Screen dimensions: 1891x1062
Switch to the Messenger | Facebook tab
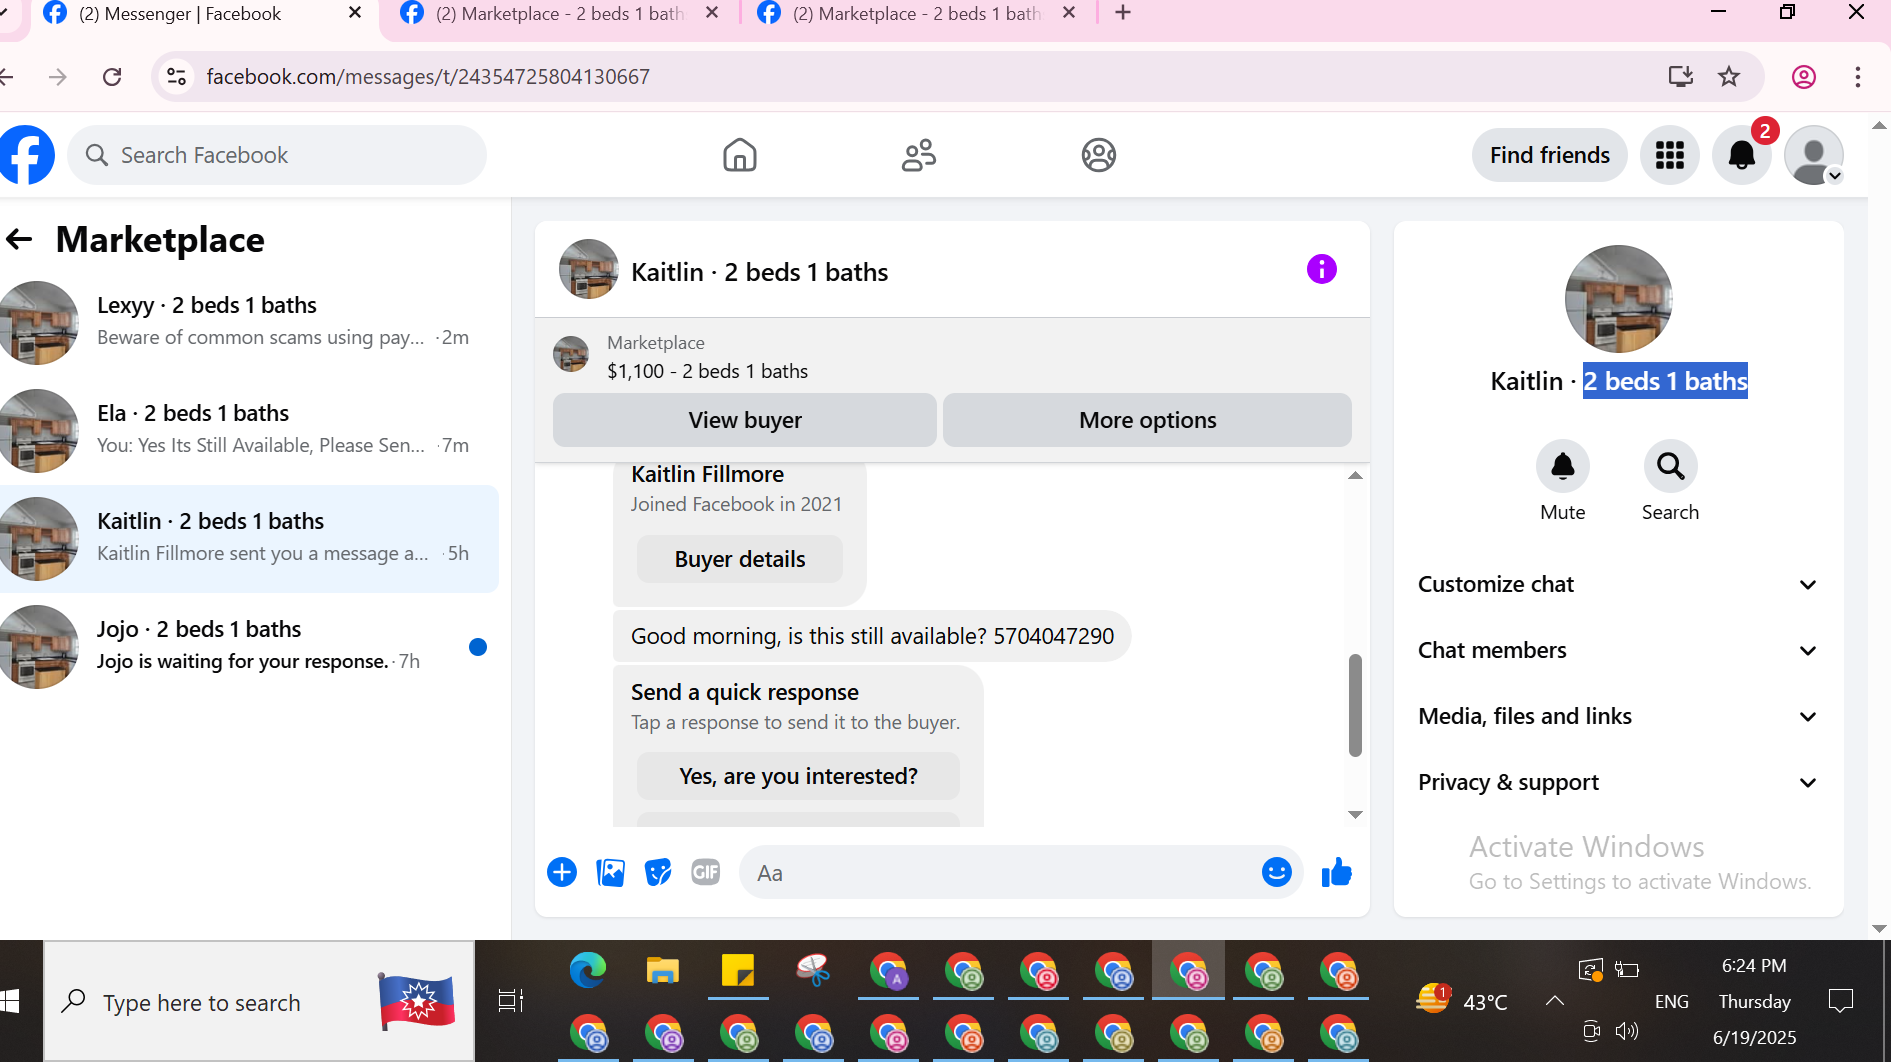pyautogui.click(x=205, y=15)
